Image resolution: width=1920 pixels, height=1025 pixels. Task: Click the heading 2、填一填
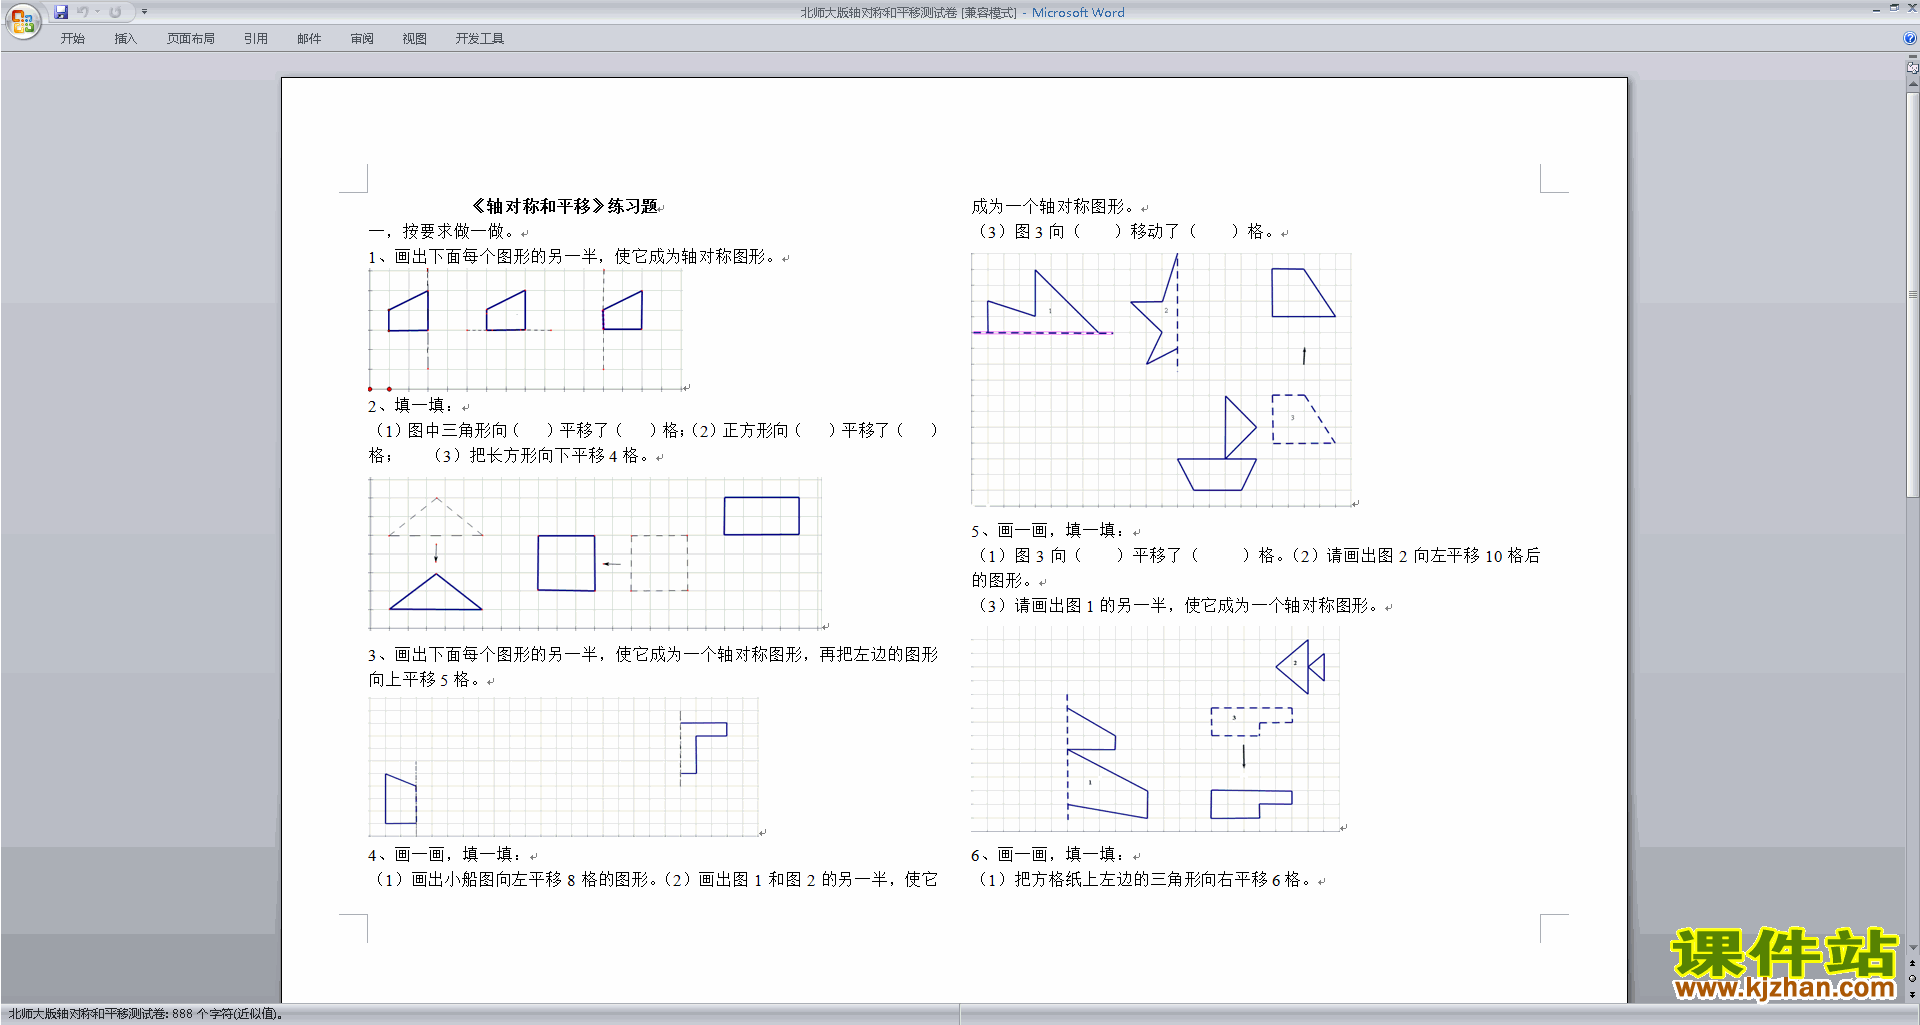pos(410,405)
